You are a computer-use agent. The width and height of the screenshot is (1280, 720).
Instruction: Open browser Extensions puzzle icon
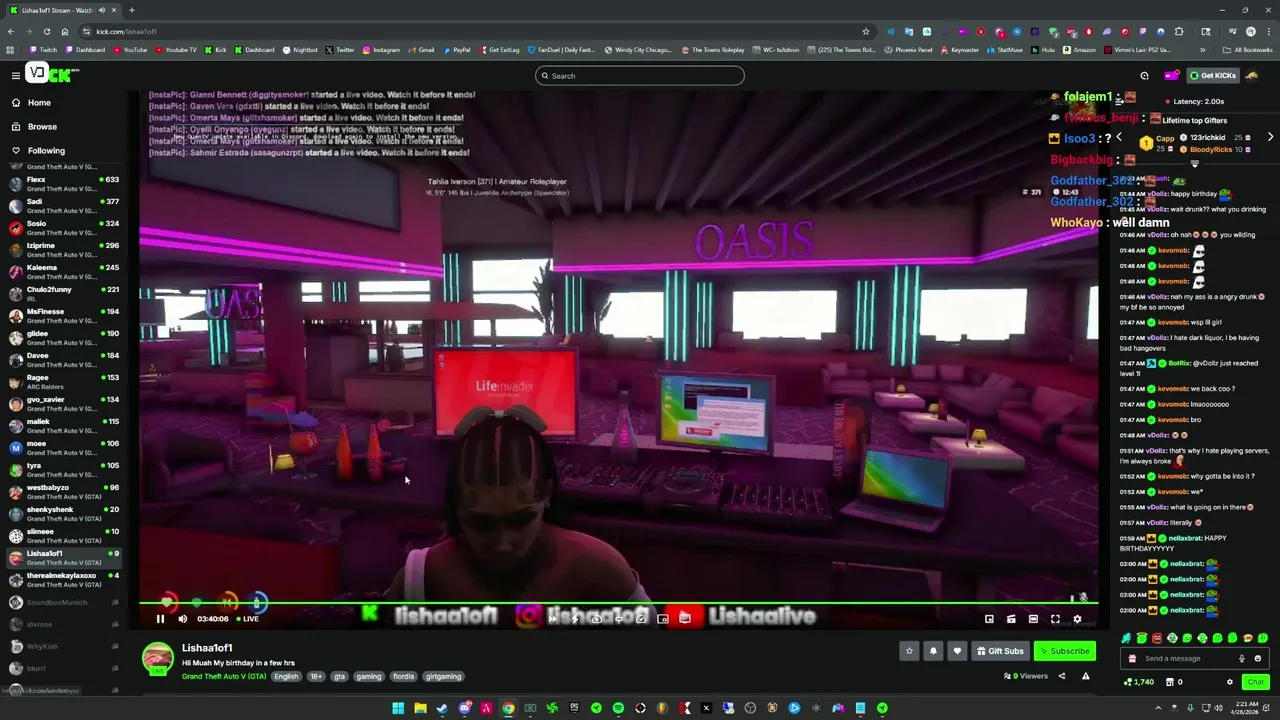pyautogui.click(x=1179, y=31)
